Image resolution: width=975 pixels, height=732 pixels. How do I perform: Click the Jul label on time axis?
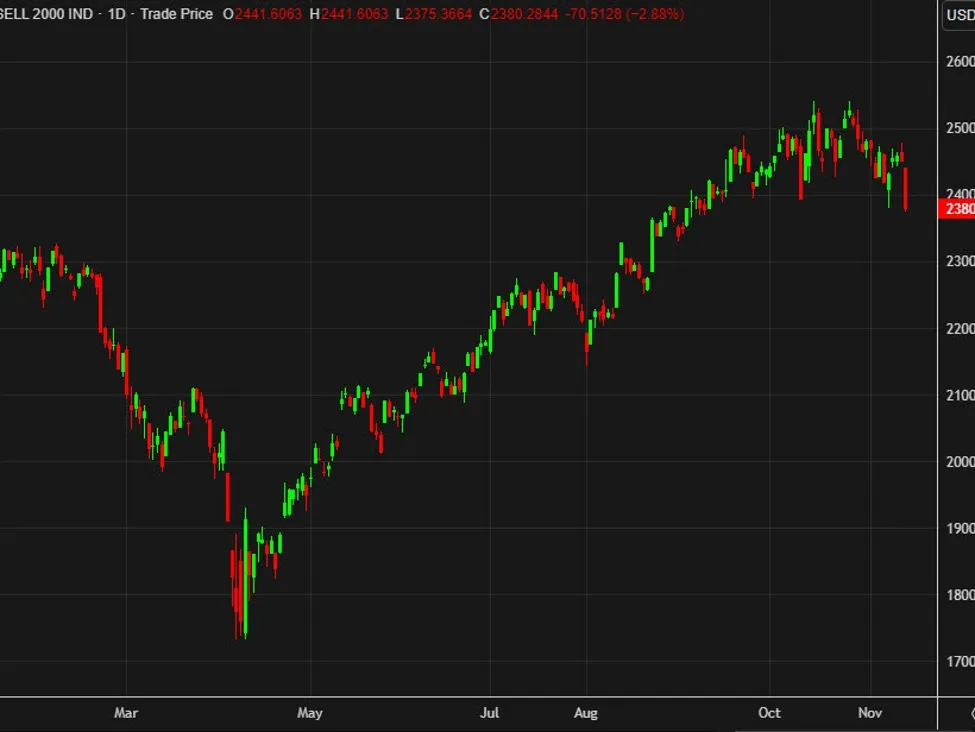point(490,713)
